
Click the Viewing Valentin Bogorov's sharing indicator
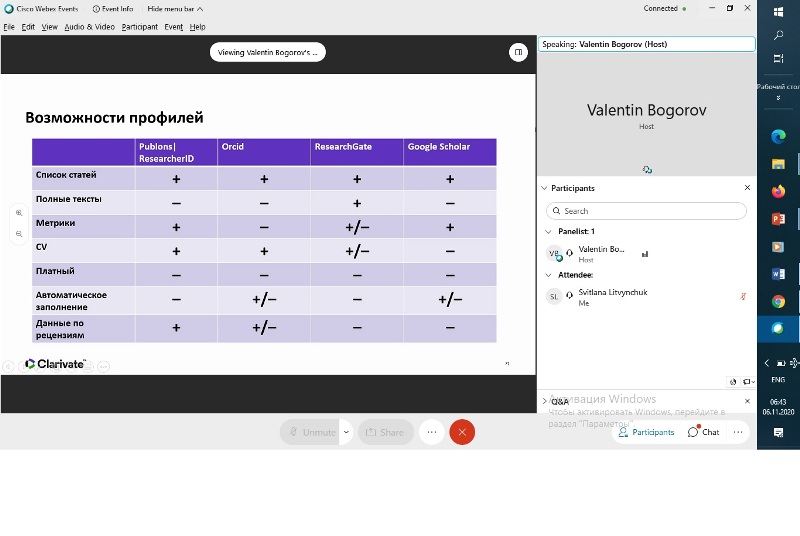tap(267, 52)
